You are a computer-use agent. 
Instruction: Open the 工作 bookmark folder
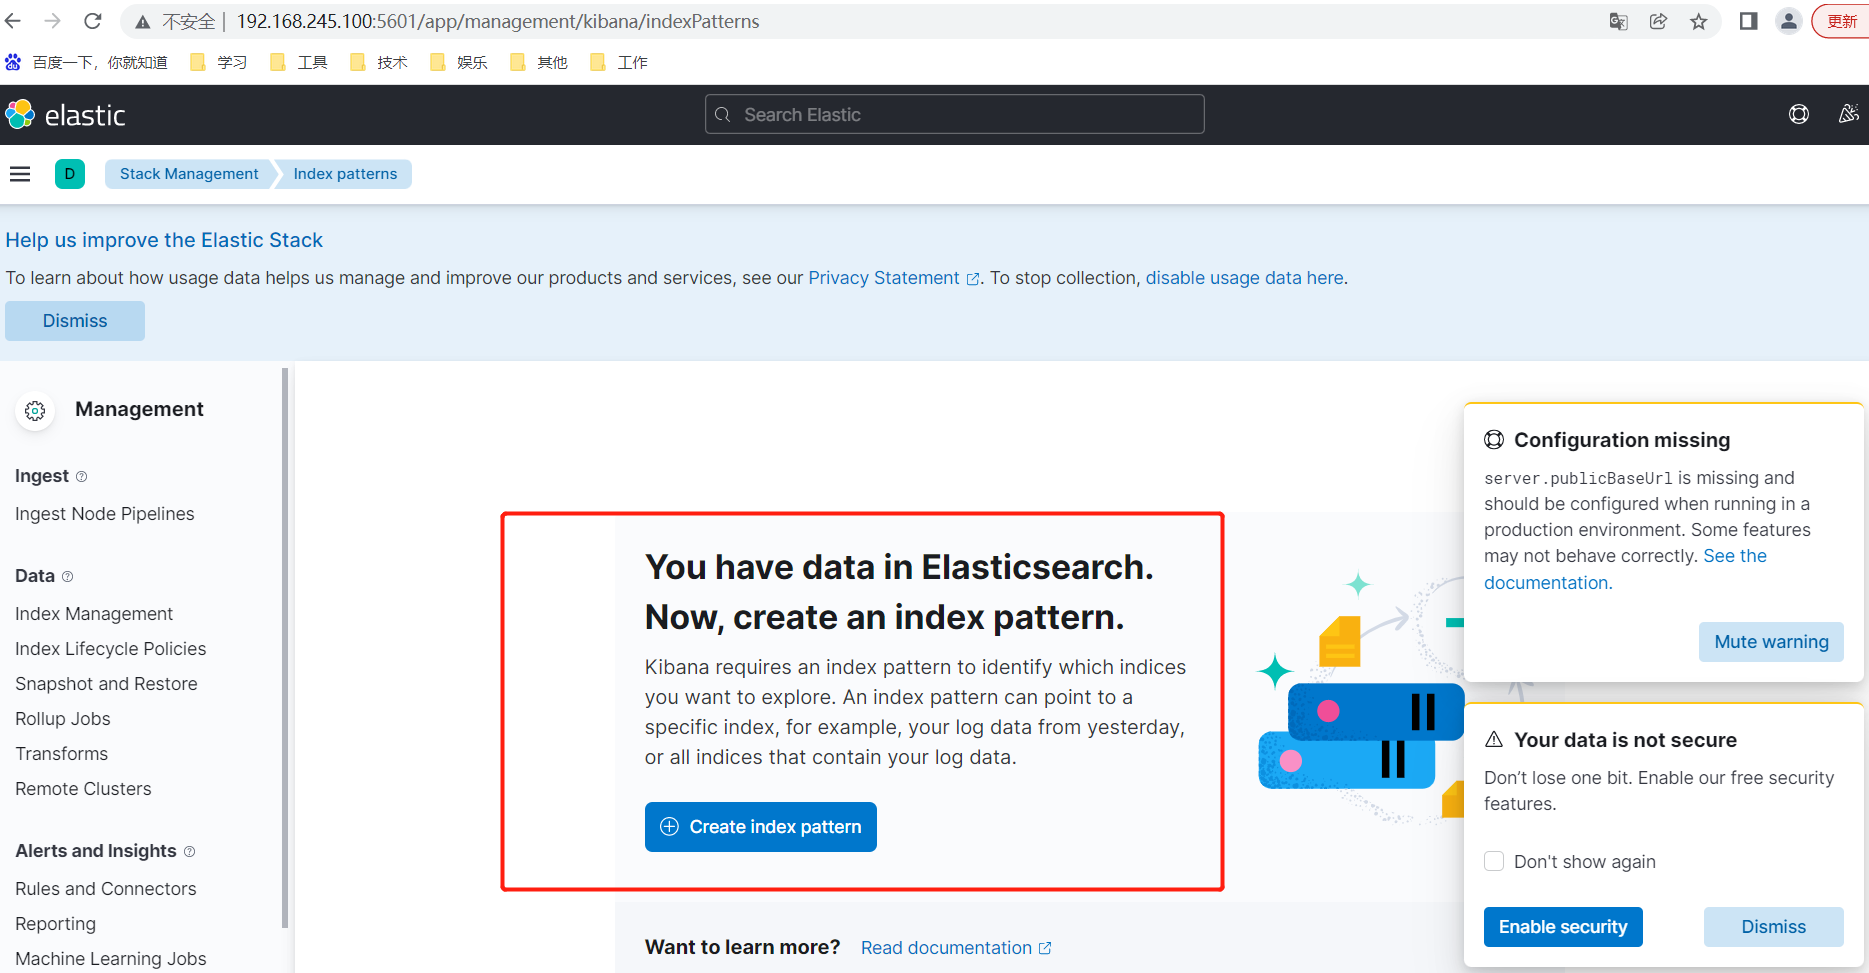tap(618, 63)
